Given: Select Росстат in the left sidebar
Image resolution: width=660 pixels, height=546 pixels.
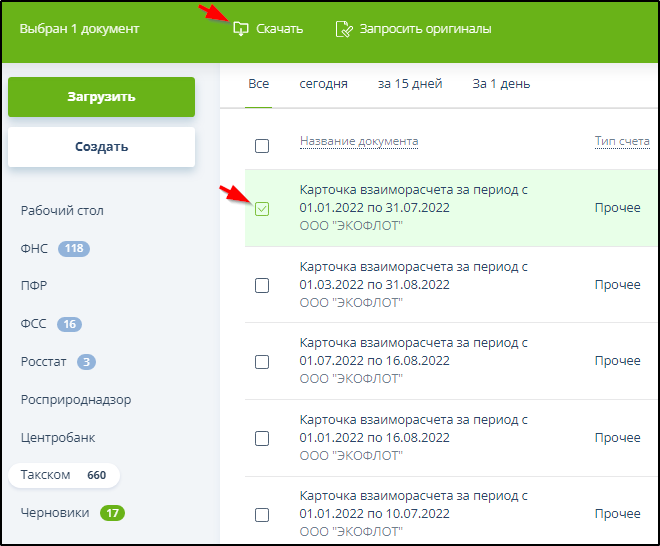Looking at the screenshot, I should click(x=43, y=362).
